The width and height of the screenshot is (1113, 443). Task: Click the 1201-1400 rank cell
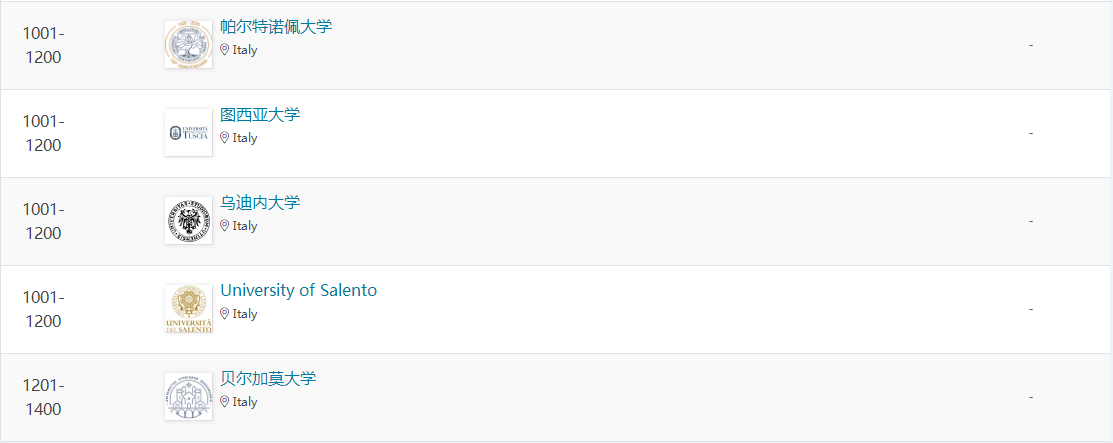pyautogui.click(x=42, y=397)
